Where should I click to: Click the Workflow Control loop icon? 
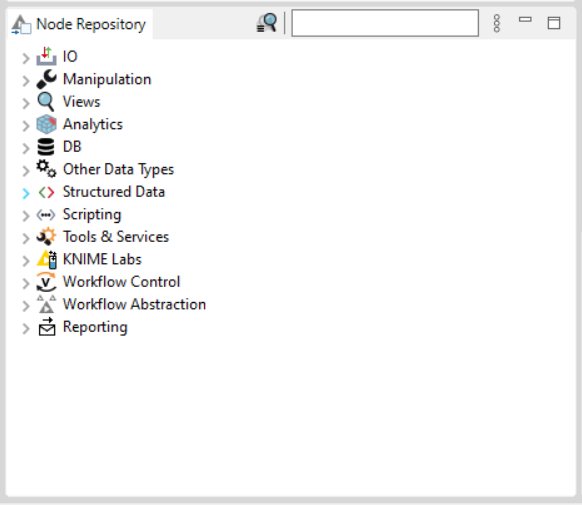coord(46,282)
